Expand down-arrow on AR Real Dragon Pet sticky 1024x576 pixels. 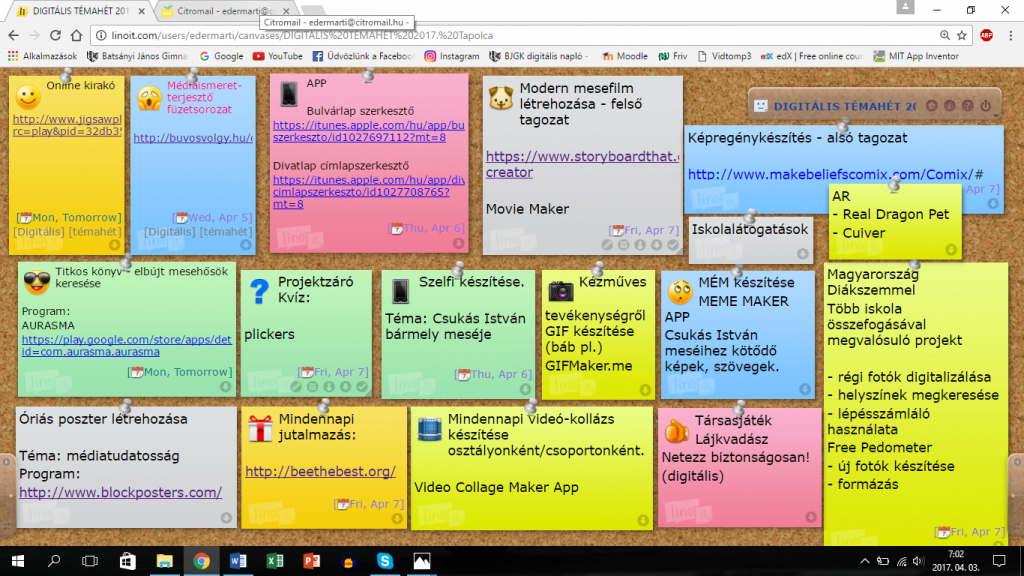pos(951,249)
